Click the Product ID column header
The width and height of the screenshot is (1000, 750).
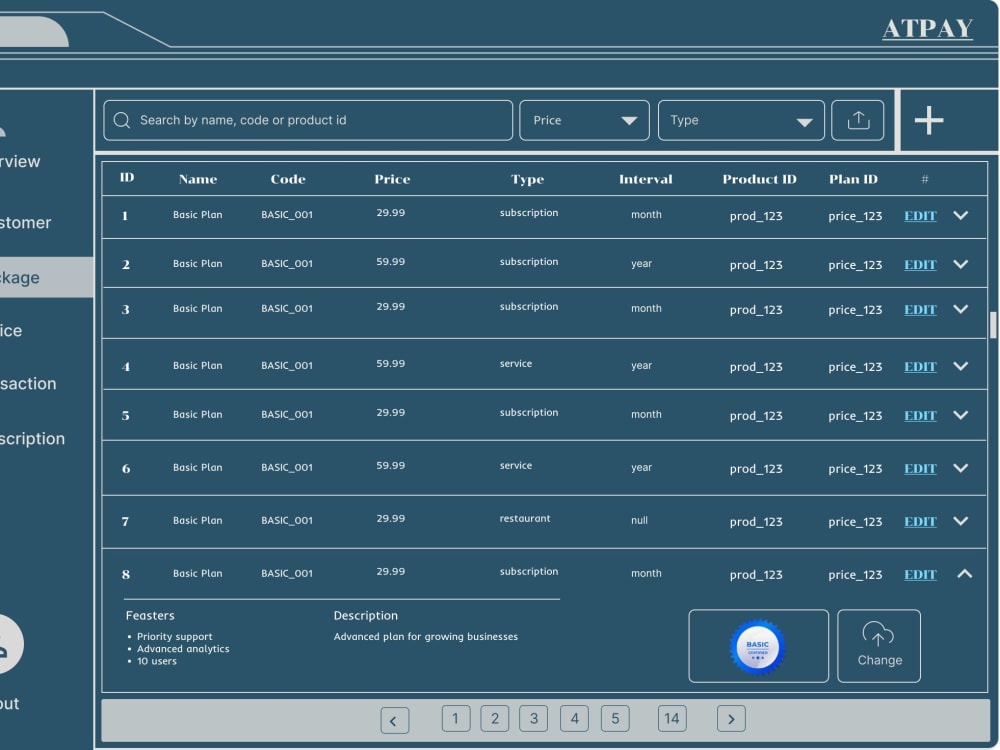(760, 179)
